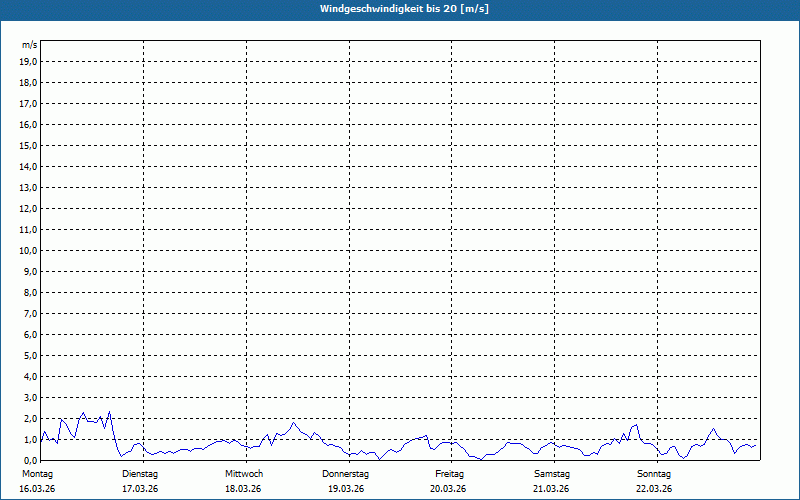Select the Sonntag day label
Screen dimensions: 800x500
[x=654, y=474]
